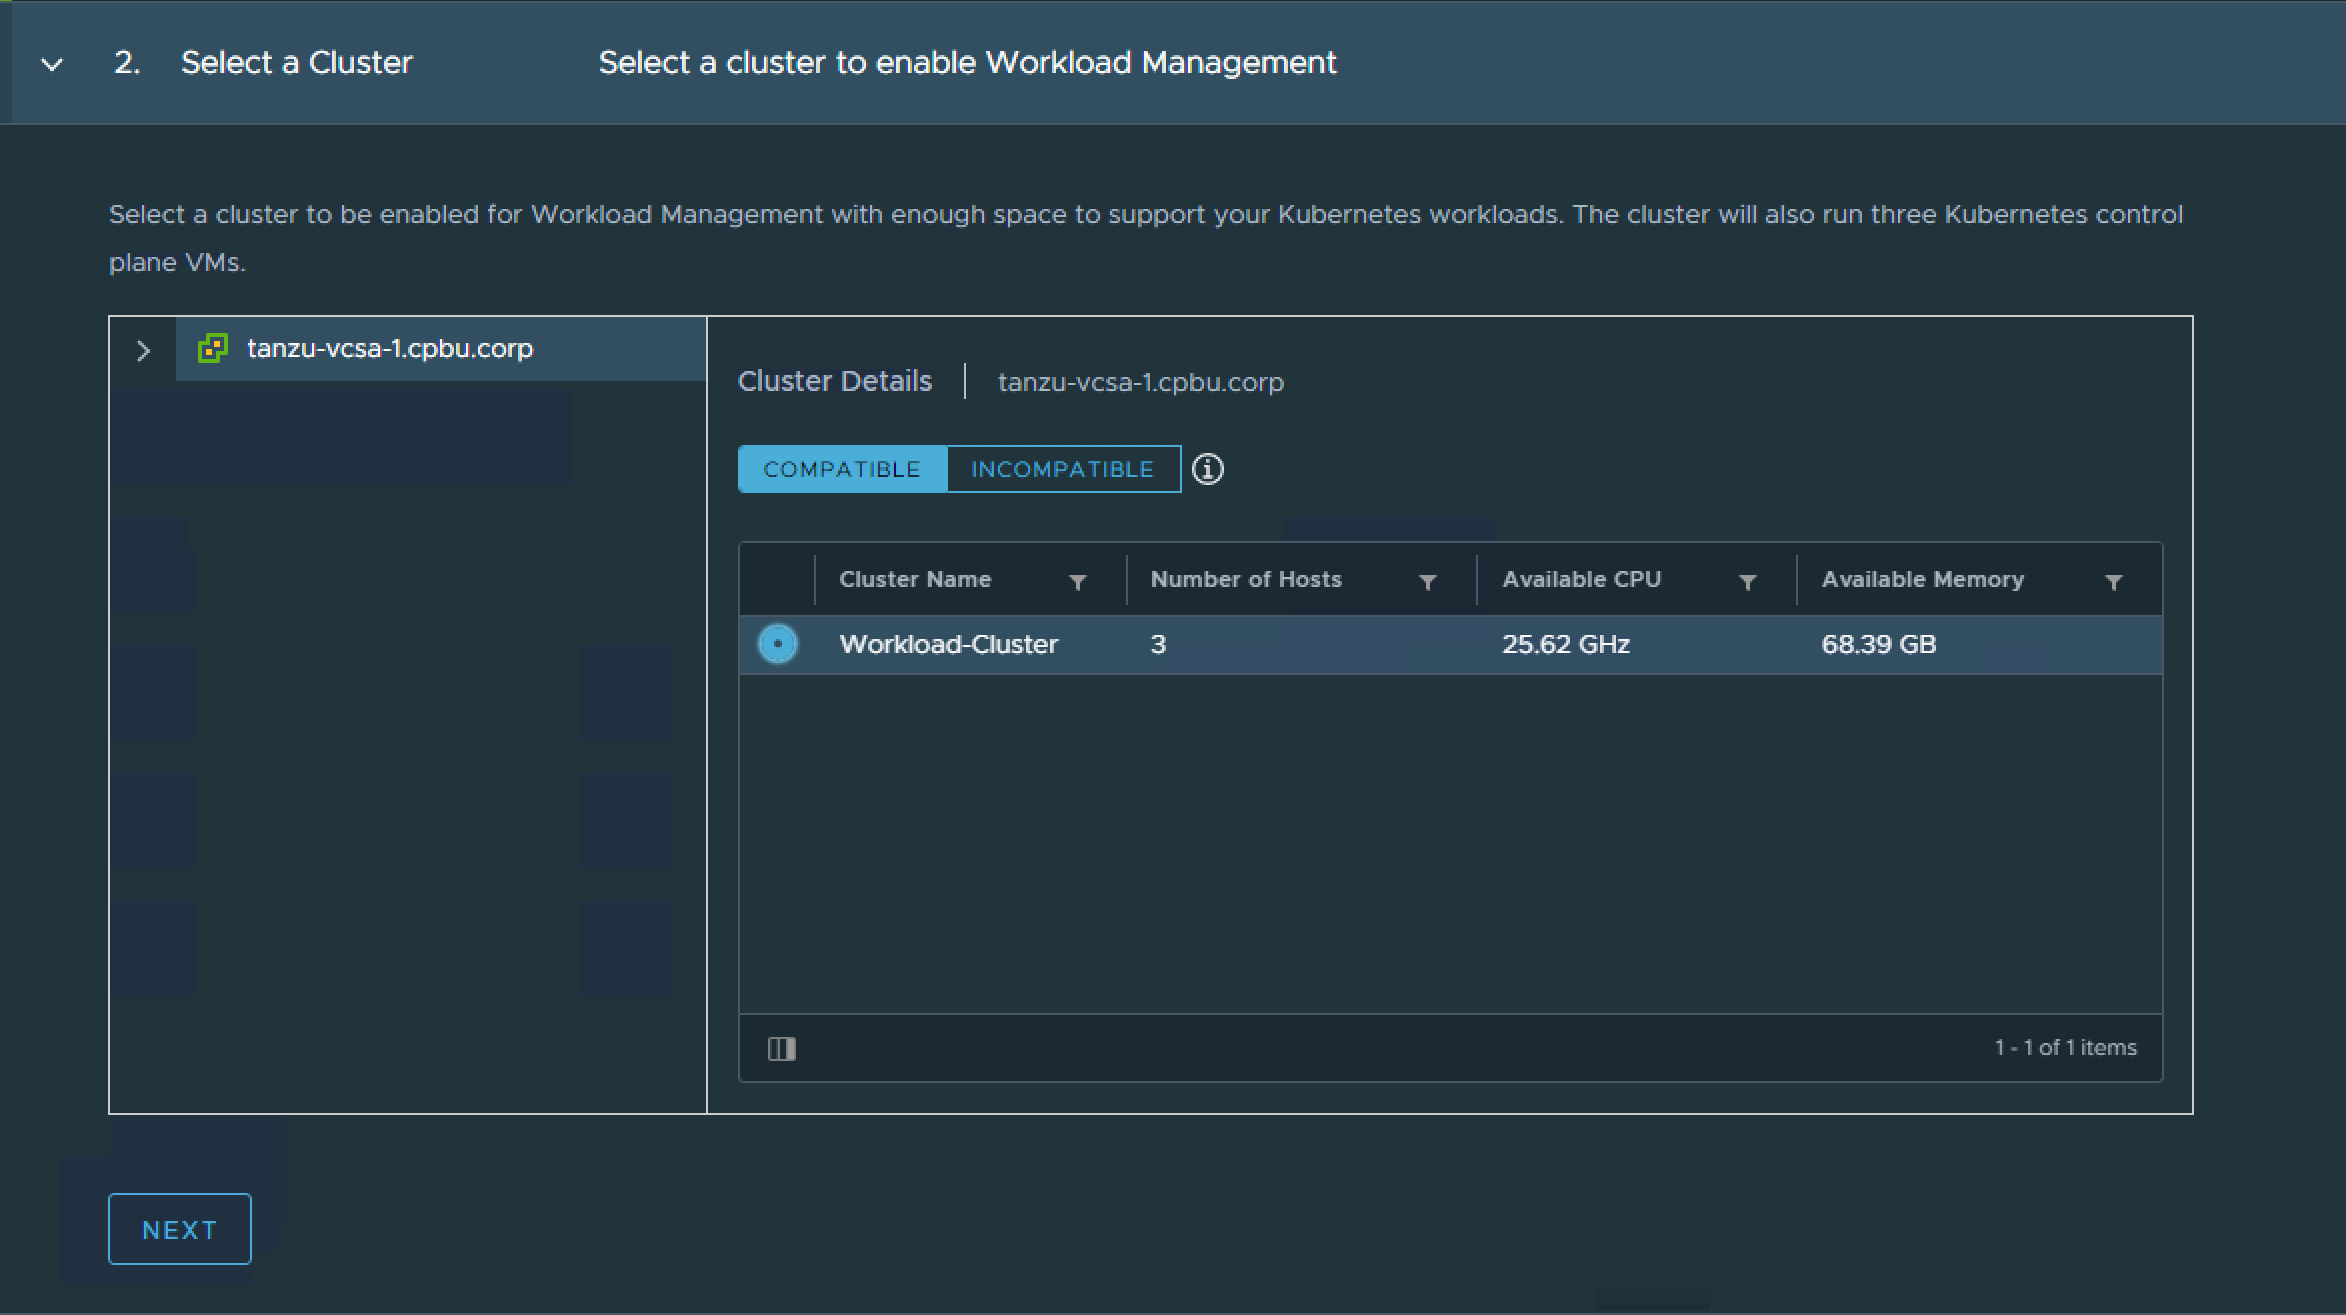Screen dimensions: 2346x1315
Task: Select tanzu-vcsa-1.cpbu.corp in the tree
Action: 390,349
